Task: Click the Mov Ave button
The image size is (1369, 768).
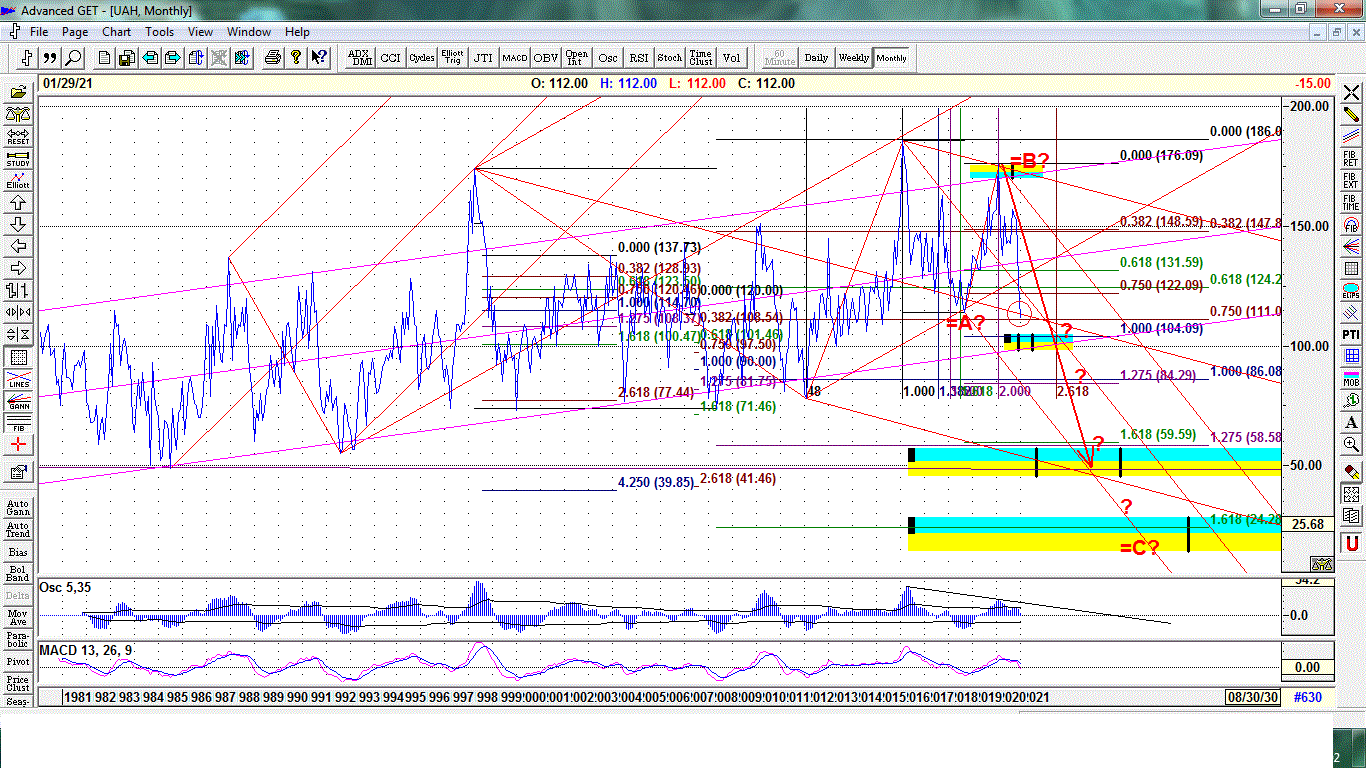Action: (18, 618)
